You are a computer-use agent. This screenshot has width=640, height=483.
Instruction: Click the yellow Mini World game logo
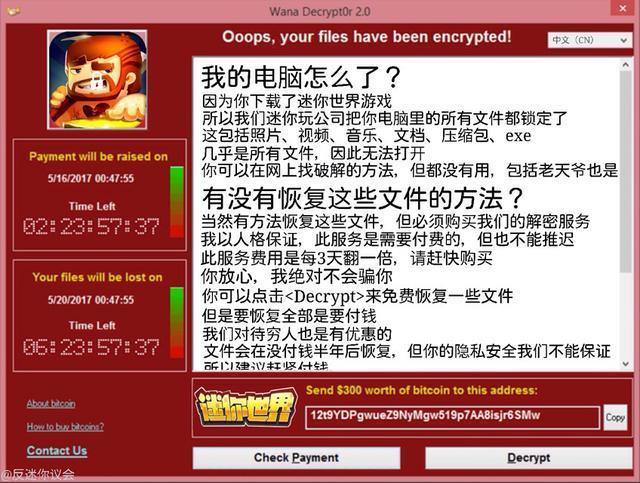246,408
